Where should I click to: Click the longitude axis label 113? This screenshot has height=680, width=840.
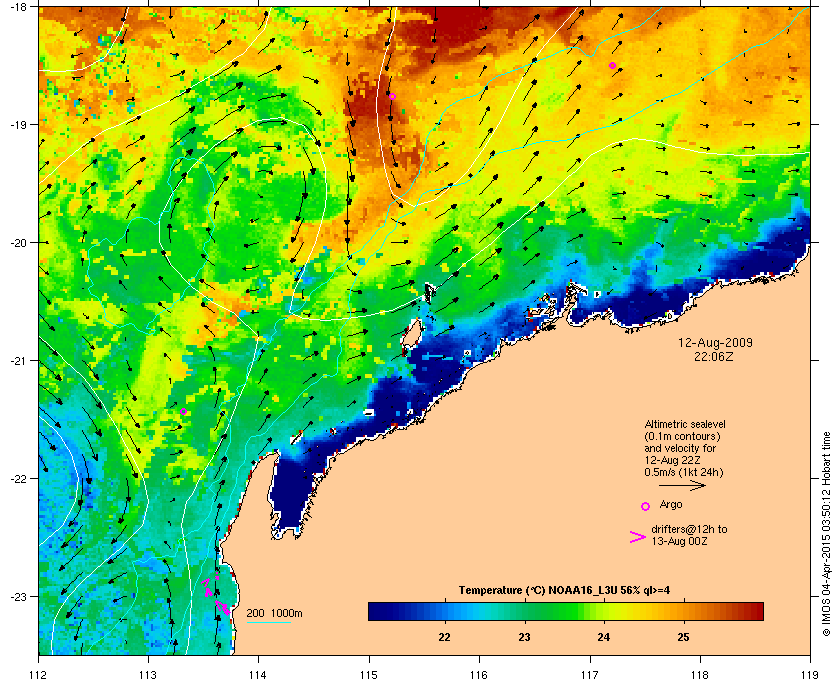tap(148, 673)
